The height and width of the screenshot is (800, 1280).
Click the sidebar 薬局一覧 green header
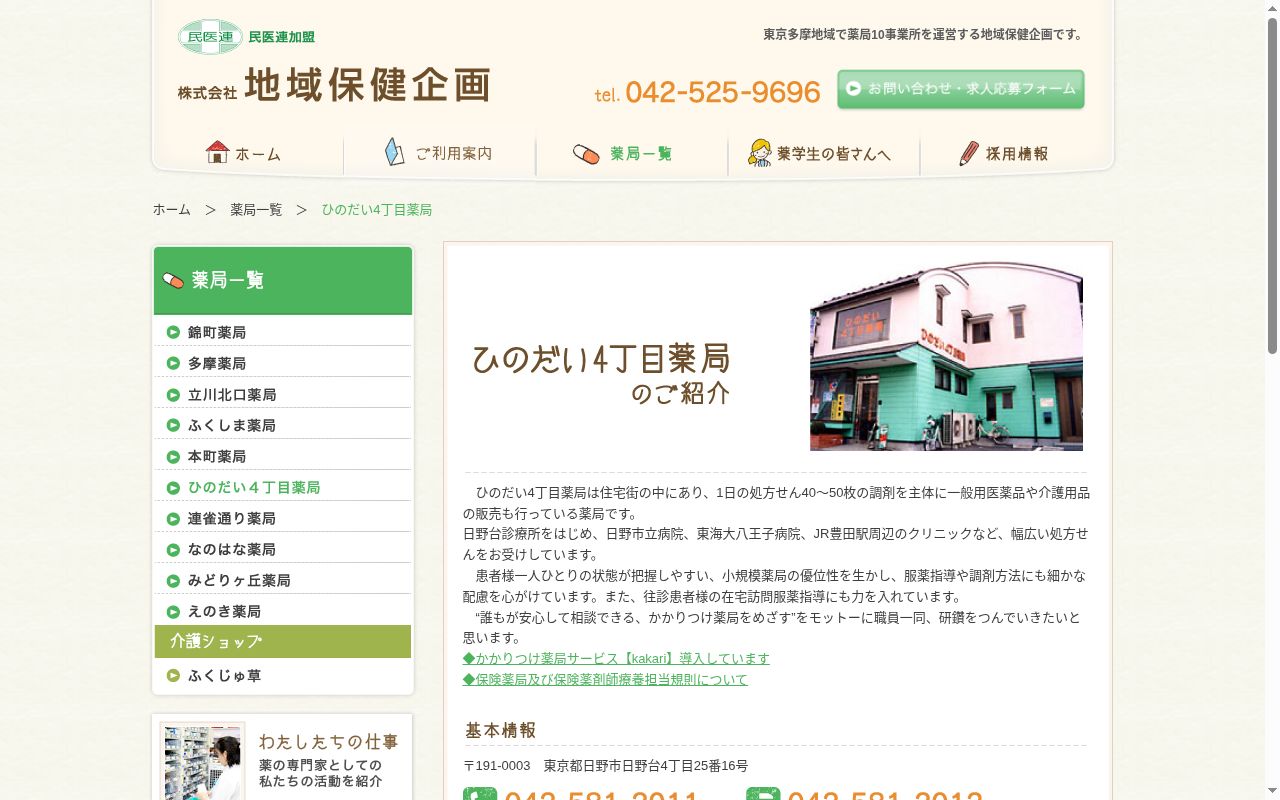point(283,280)
